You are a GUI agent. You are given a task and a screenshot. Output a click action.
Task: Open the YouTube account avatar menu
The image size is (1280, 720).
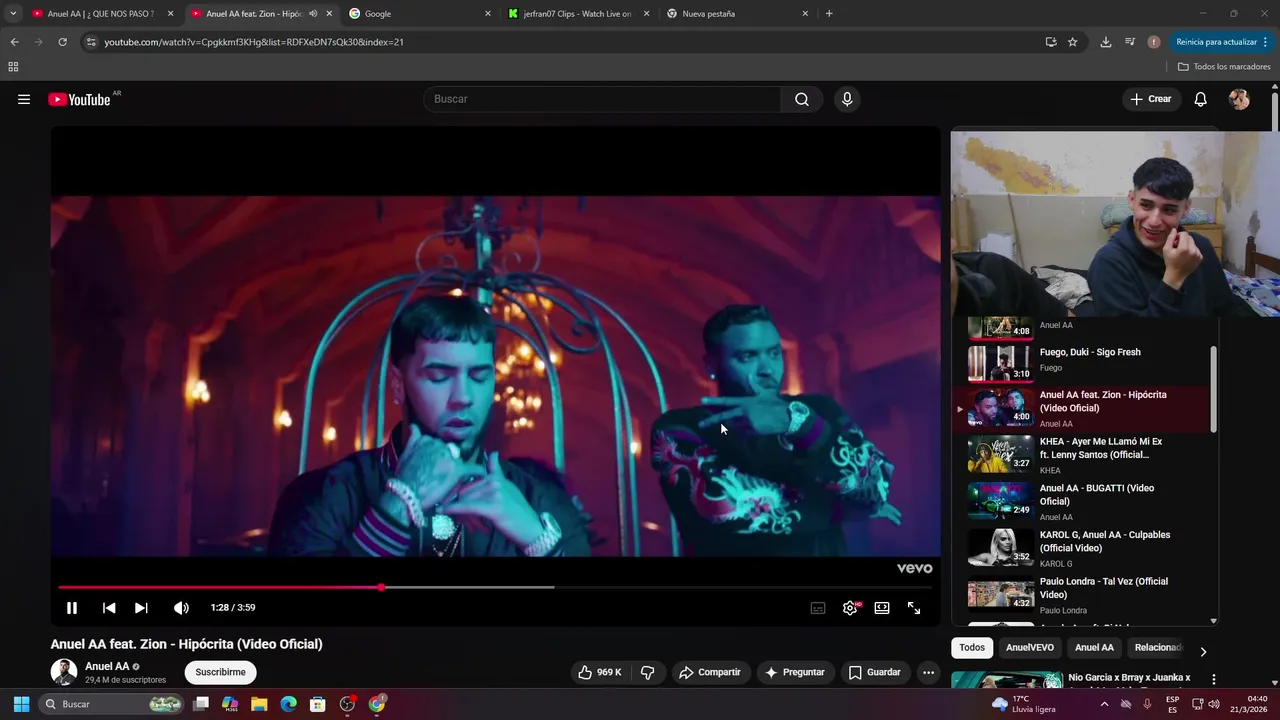coord(1239,99)
